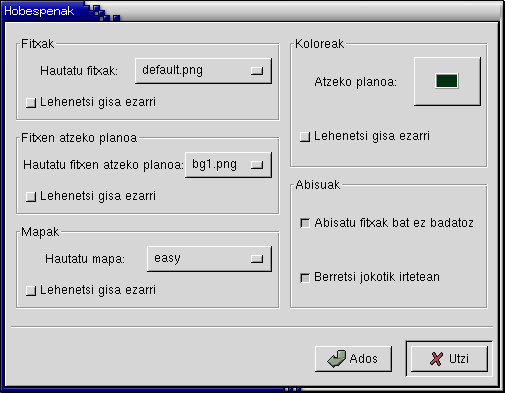Click the default.png dropdown indicator

click(x=257, y=71)
